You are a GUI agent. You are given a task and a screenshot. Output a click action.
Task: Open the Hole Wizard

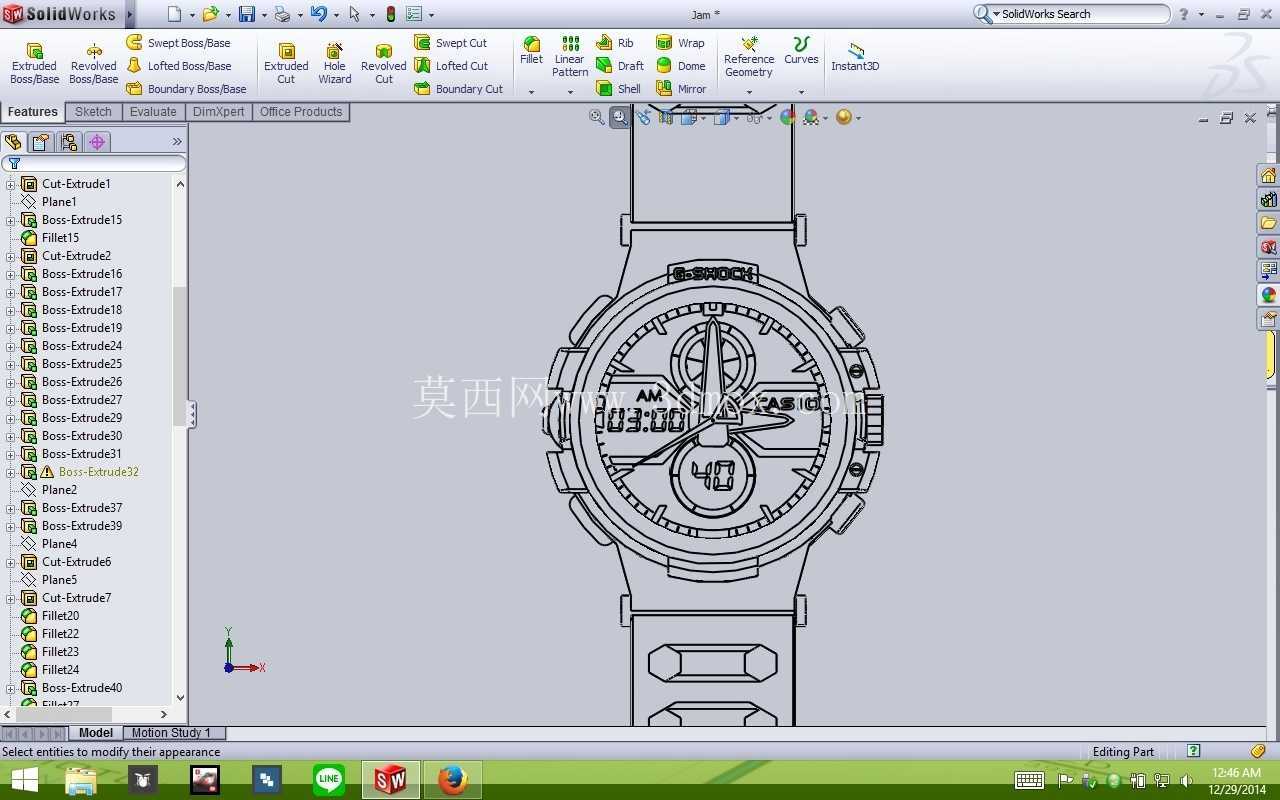335,64
